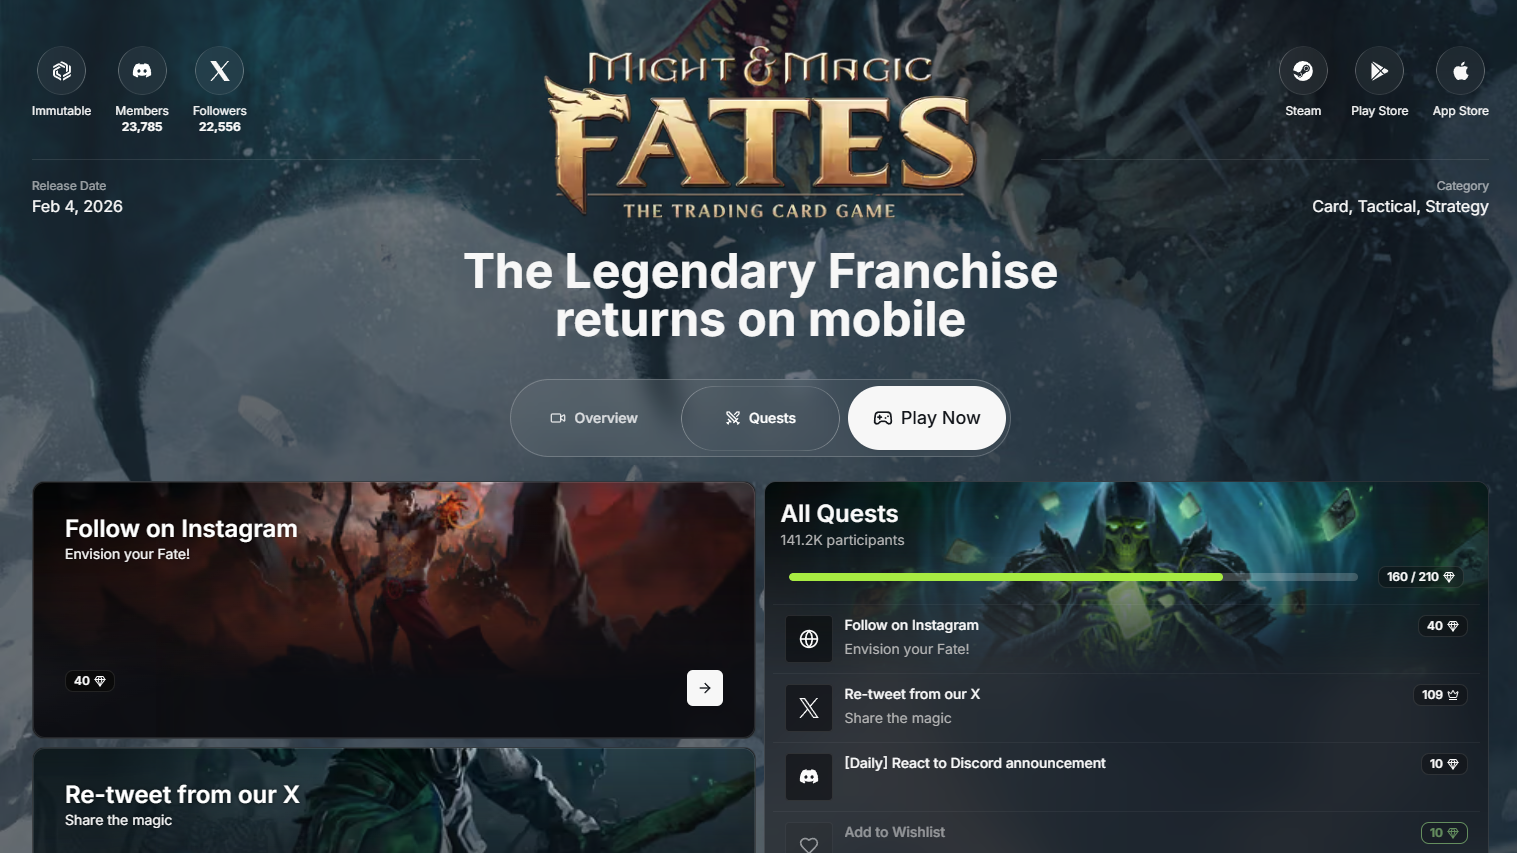Select the Follow on Instagram quest row

pyautogui.click(x=1126, y=638)
